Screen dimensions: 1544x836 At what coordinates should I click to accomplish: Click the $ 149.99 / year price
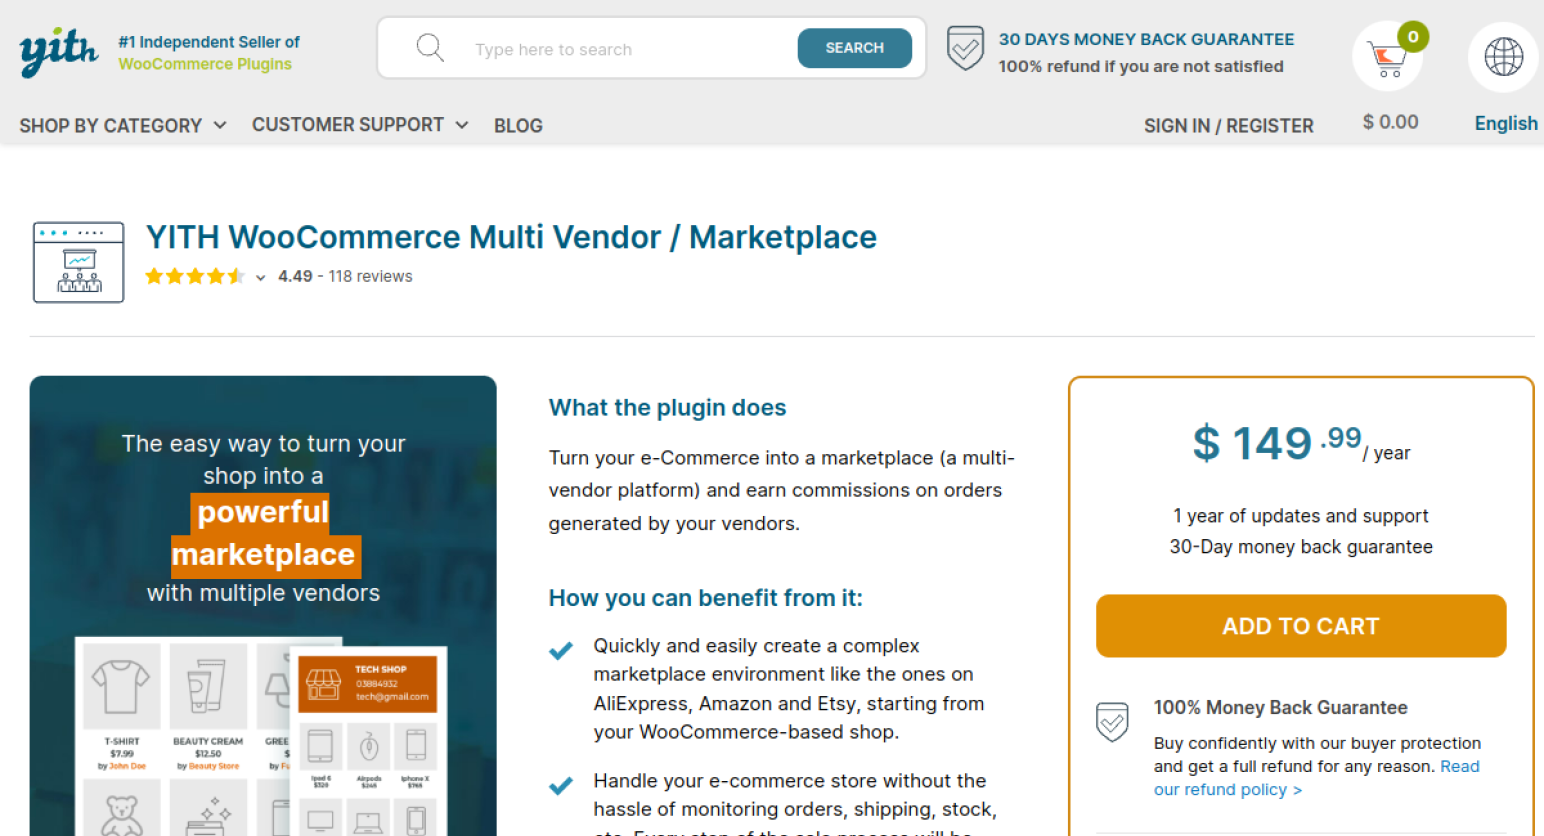click(1301, 443)
